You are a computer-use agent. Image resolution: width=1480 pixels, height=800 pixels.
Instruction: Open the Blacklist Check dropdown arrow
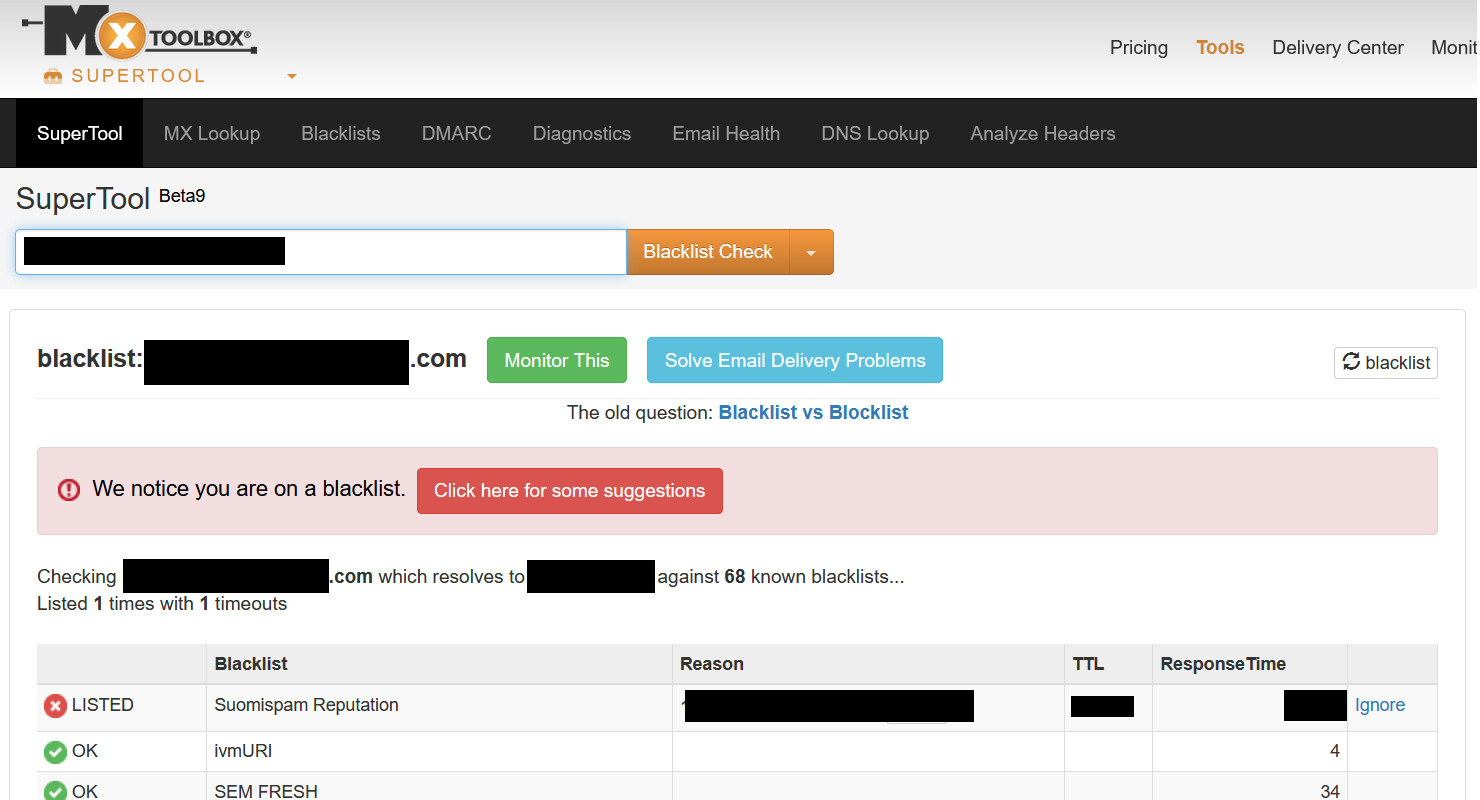point(811,252)
